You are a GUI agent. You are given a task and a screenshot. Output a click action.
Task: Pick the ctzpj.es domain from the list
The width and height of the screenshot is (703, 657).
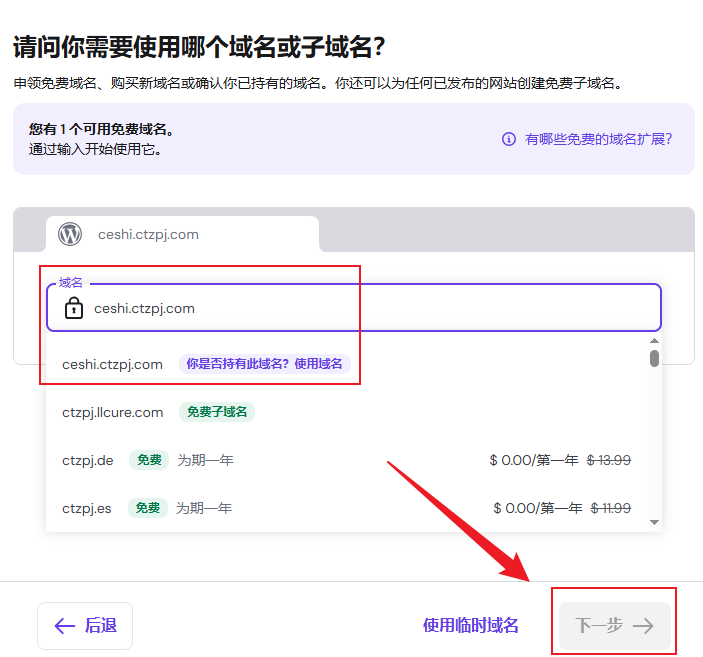pyautogui.click(x=87, y=508)
